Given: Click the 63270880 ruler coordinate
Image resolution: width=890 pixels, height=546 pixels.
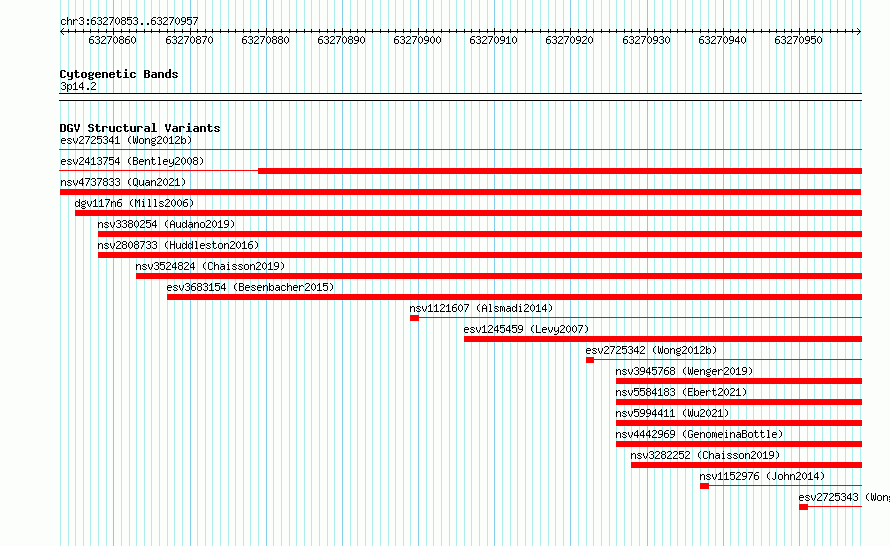Looking at the screenshot, I should [x=265, y=40].
